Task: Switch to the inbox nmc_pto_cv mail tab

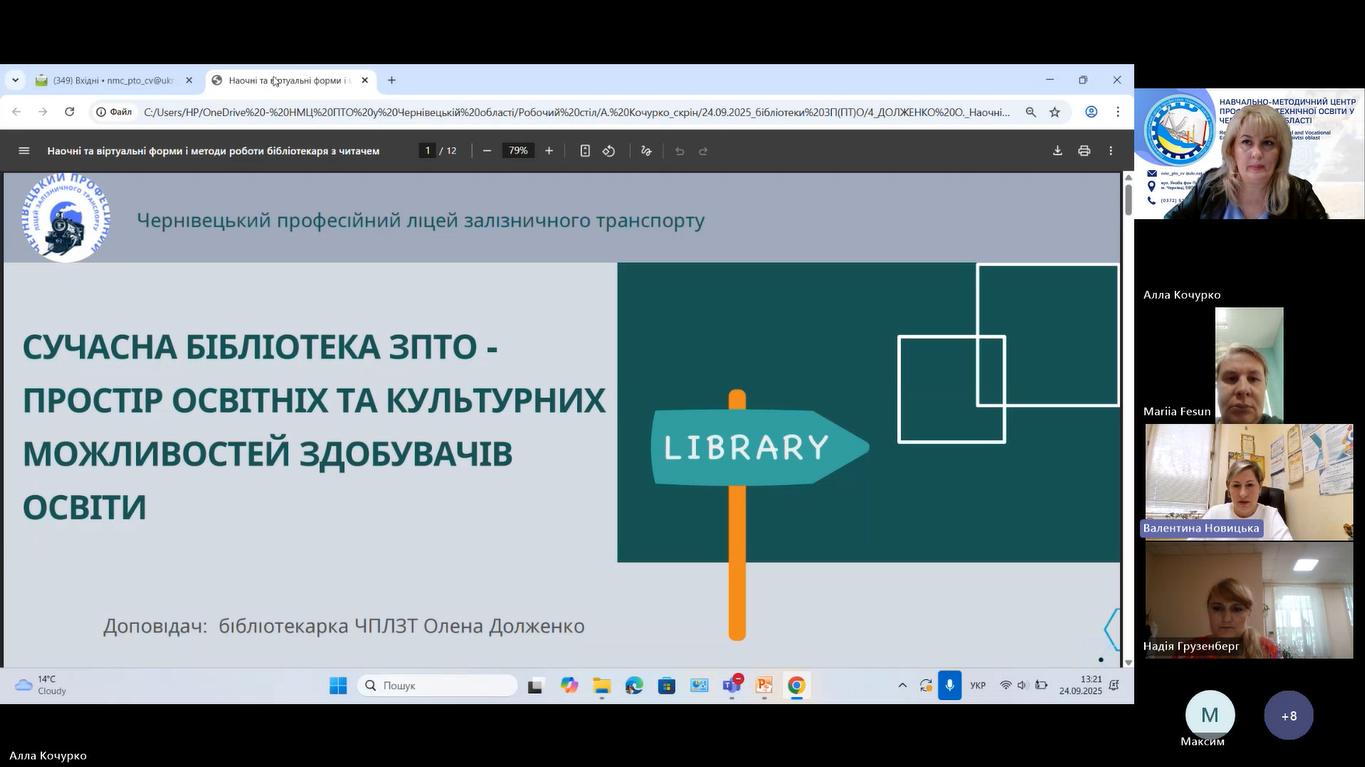Action: pyautogui.click(x=112, y=80)
